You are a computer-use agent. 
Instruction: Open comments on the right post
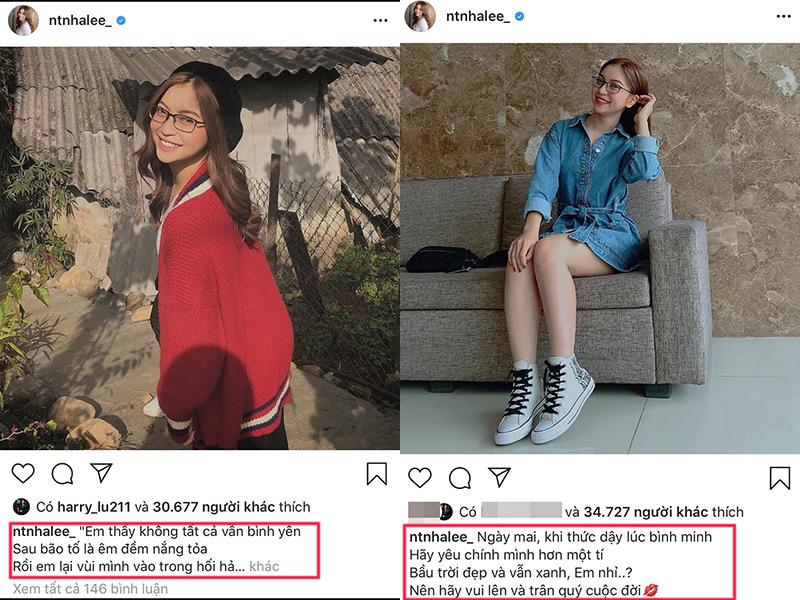459,477
